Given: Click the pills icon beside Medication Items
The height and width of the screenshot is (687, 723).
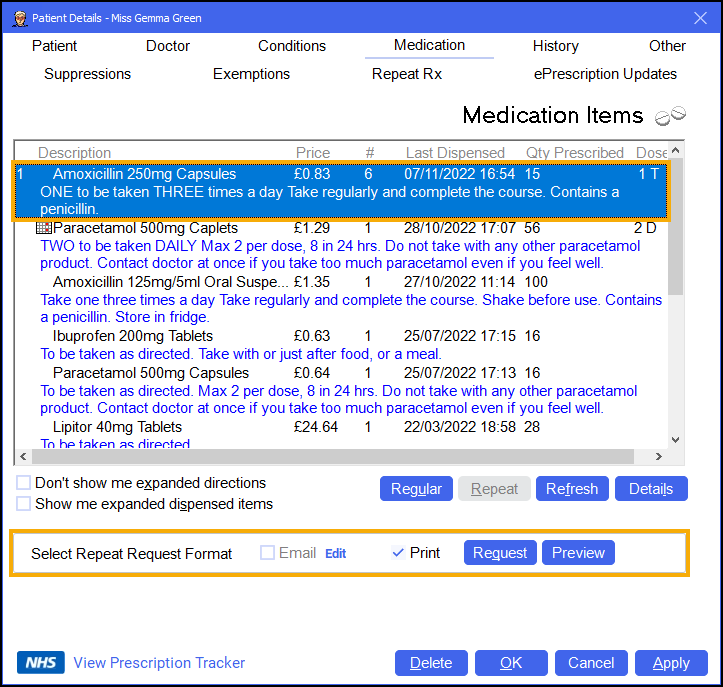Looking at the screenshot, I should tap(671, 116).
